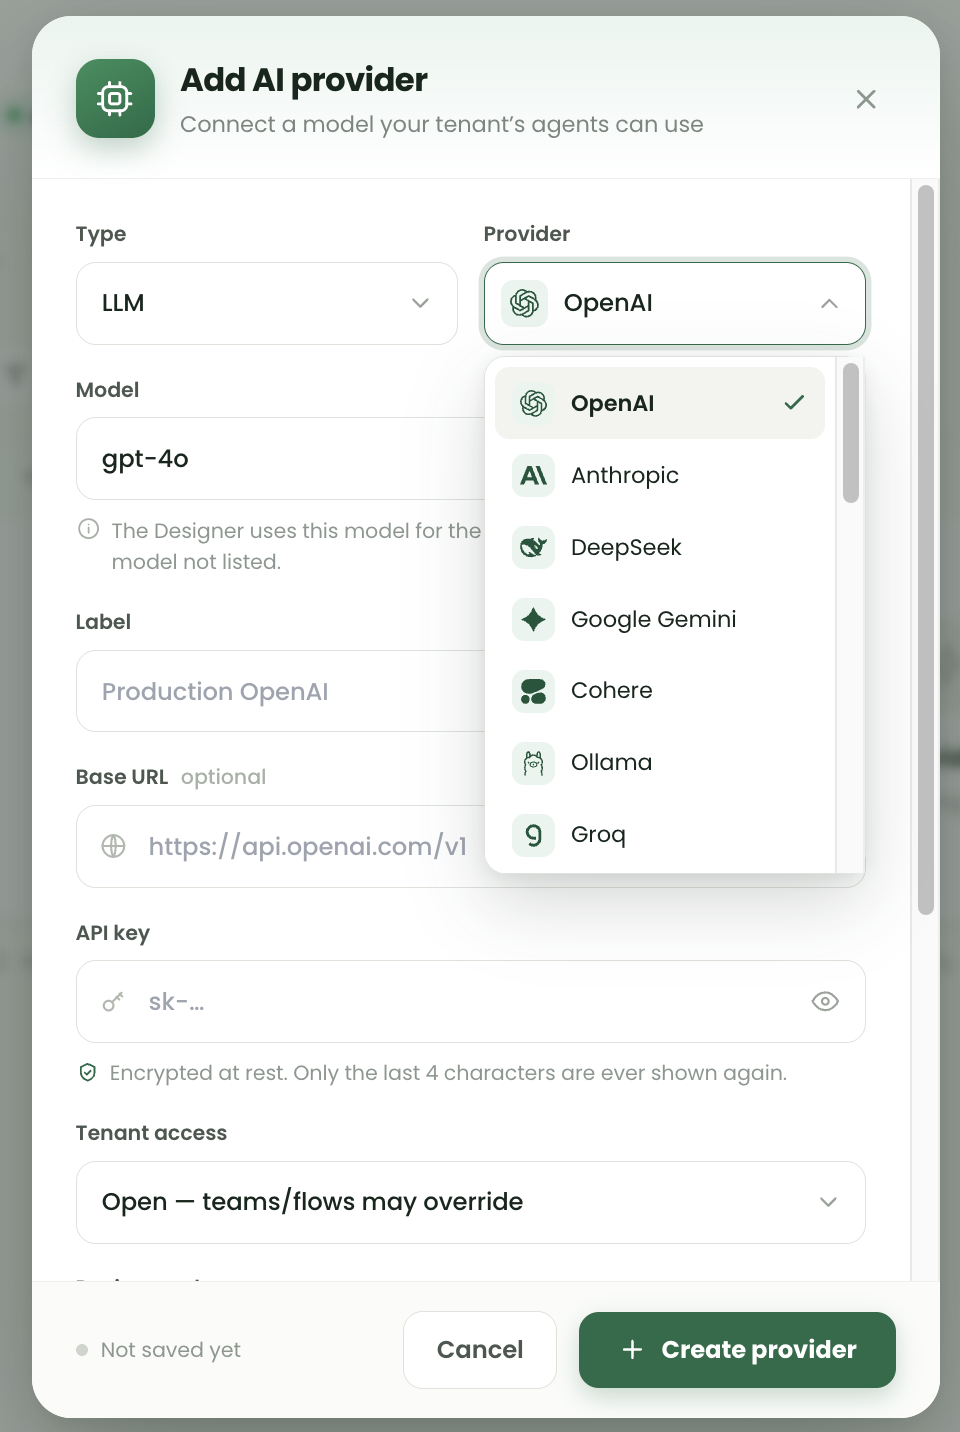Viewport: 960px width, 1432px height.
Task: Click the chip icon in dialog header
Action: 115,98
